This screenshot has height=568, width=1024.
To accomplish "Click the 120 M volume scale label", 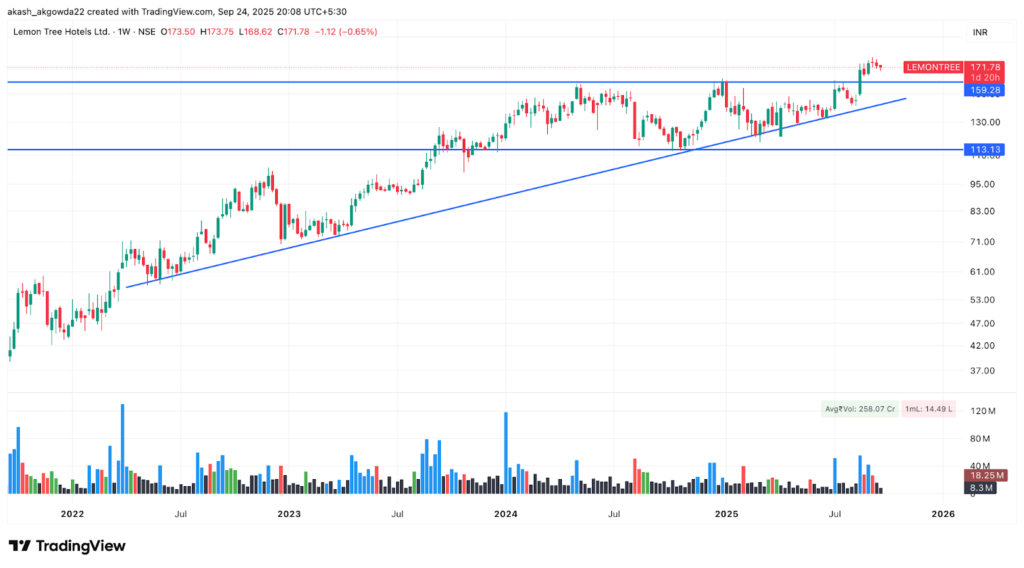I will [x=985, y=411].
